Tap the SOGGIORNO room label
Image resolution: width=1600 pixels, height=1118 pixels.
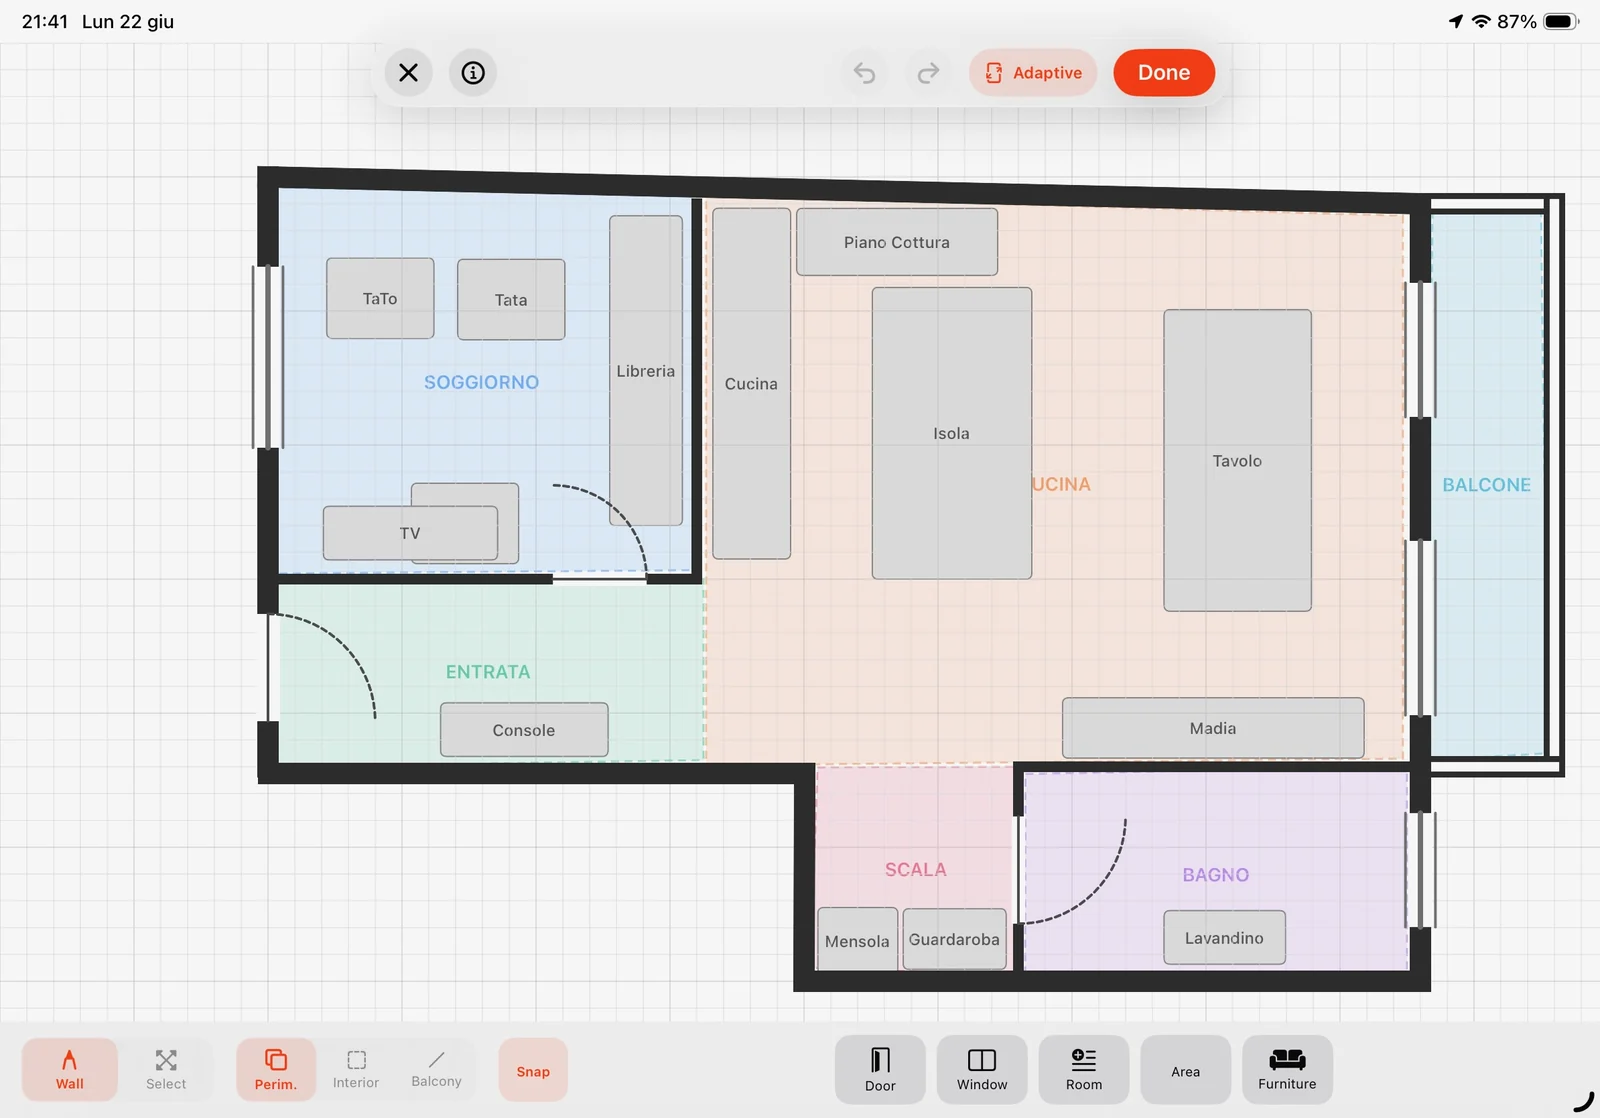(481, 382)
